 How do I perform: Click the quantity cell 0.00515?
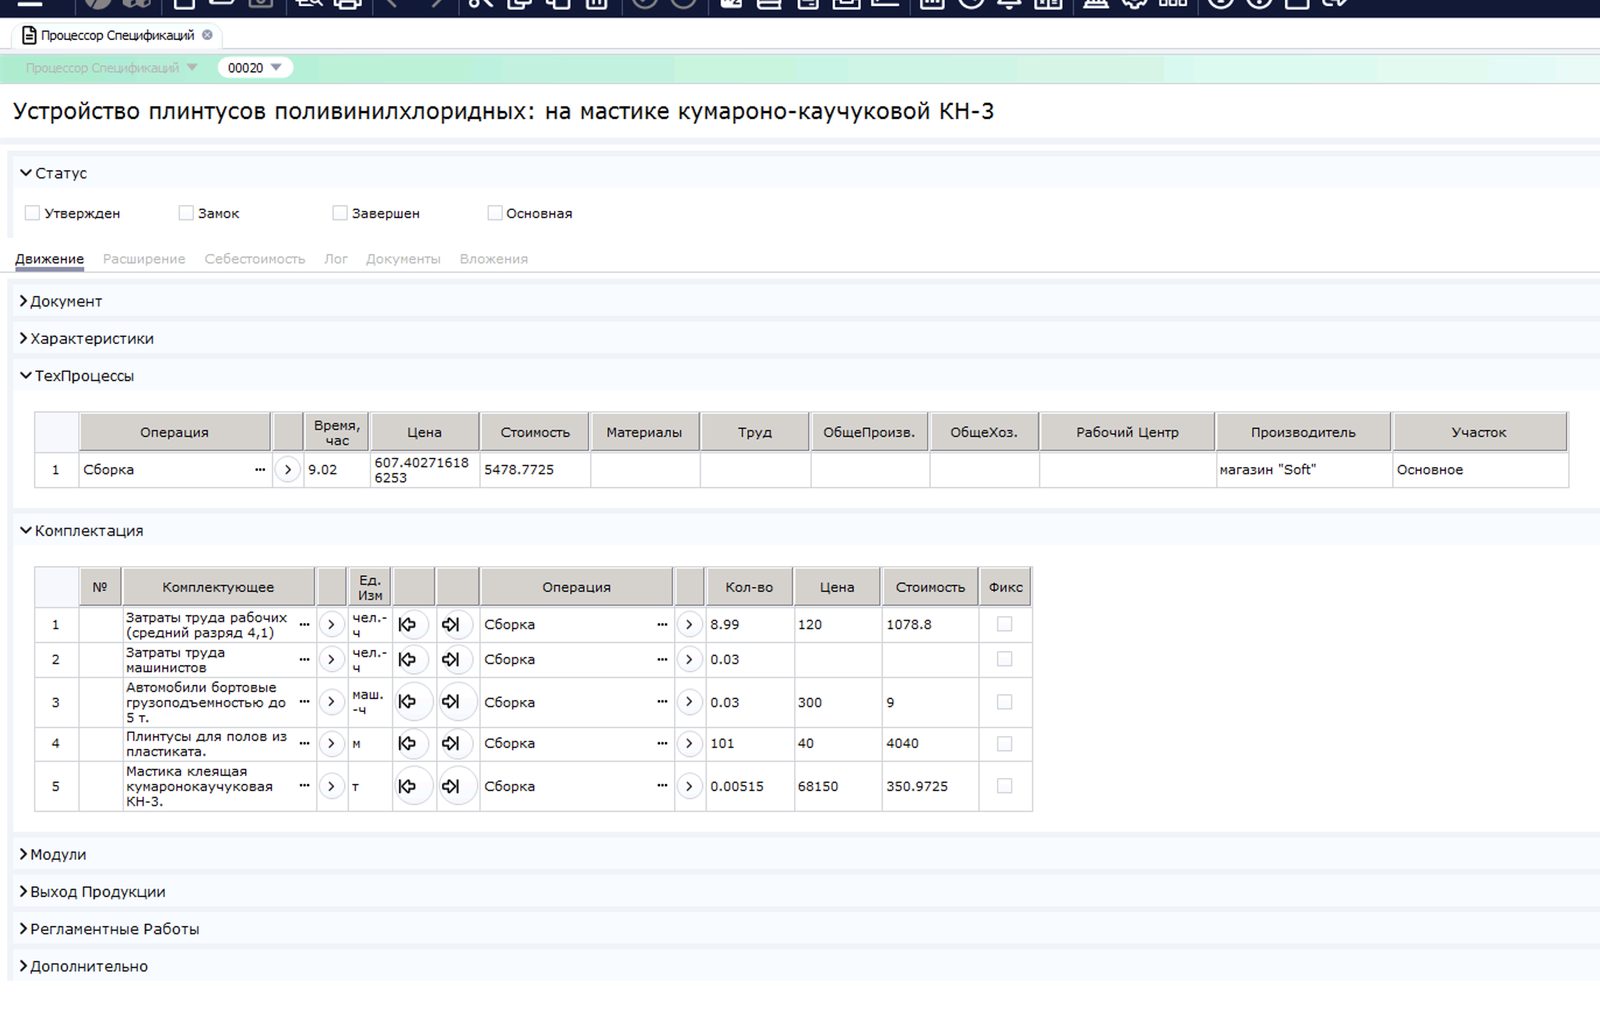click(x=750, y=786)
